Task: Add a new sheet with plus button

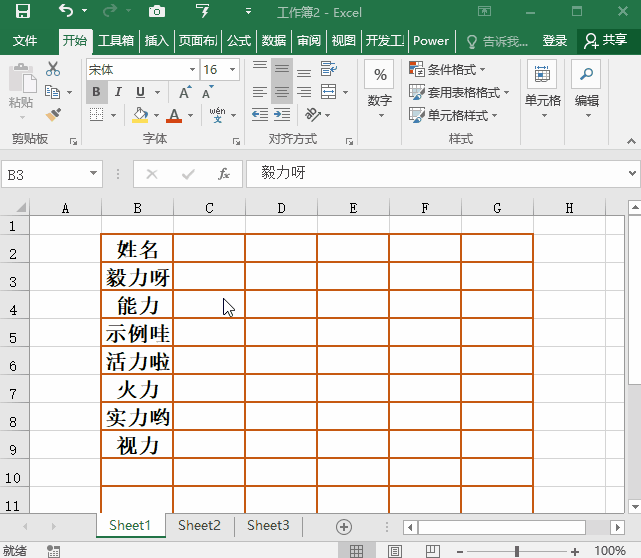Action: pyautogui.click(x=344, y=527)
